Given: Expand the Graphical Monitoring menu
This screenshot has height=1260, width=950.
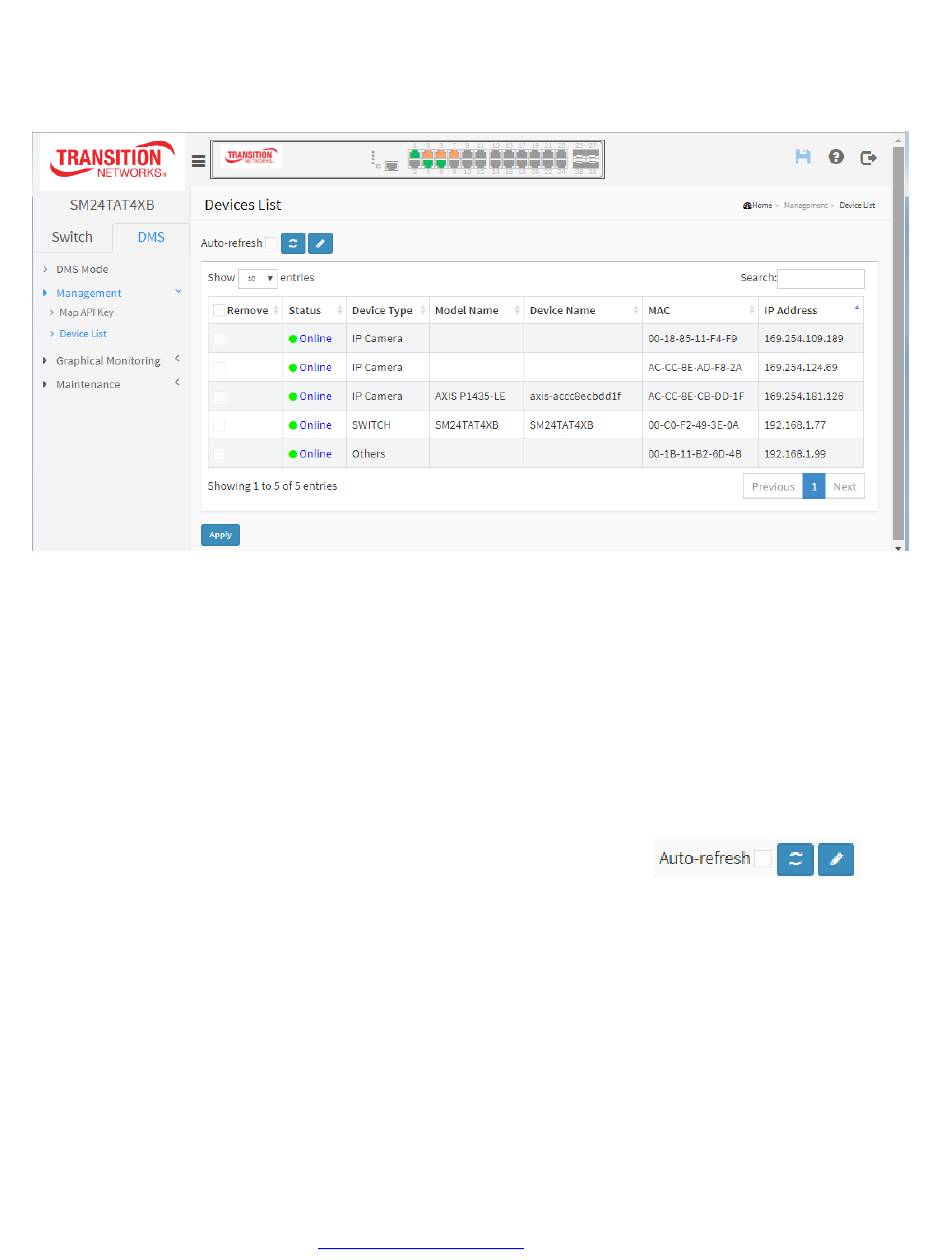Looking at the screenshot, I should 107,361.
